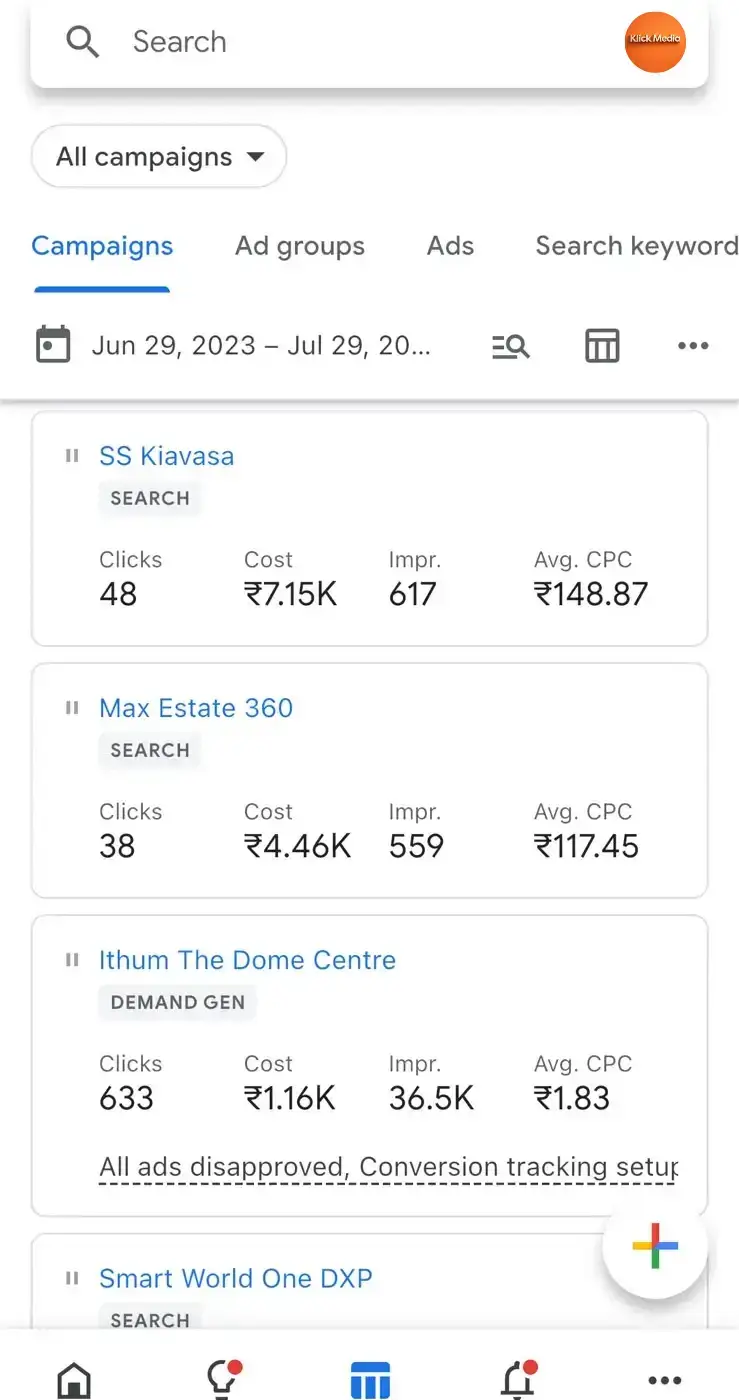This screenshot has height=1400, width=739.
Task: Open the notifications bell icon
Action: [518, 1380]
